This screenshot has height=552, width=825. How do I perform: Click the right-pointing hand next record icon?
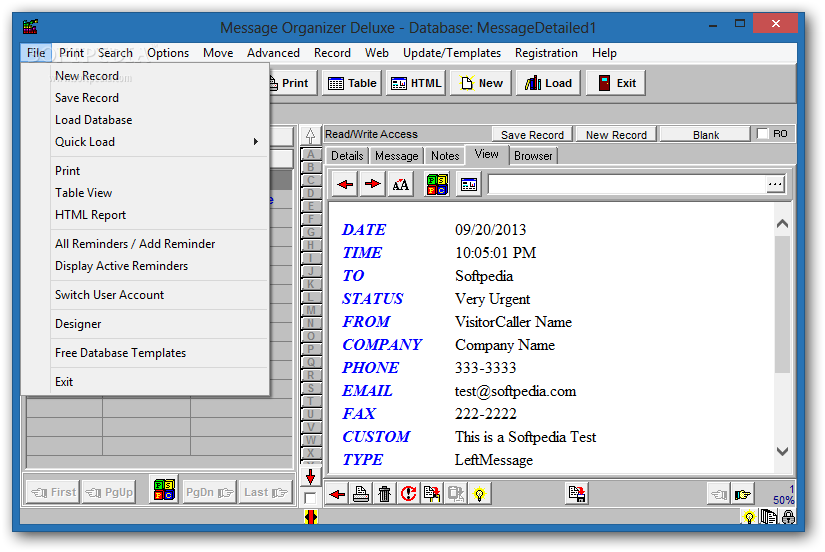[x=743, y=494]
